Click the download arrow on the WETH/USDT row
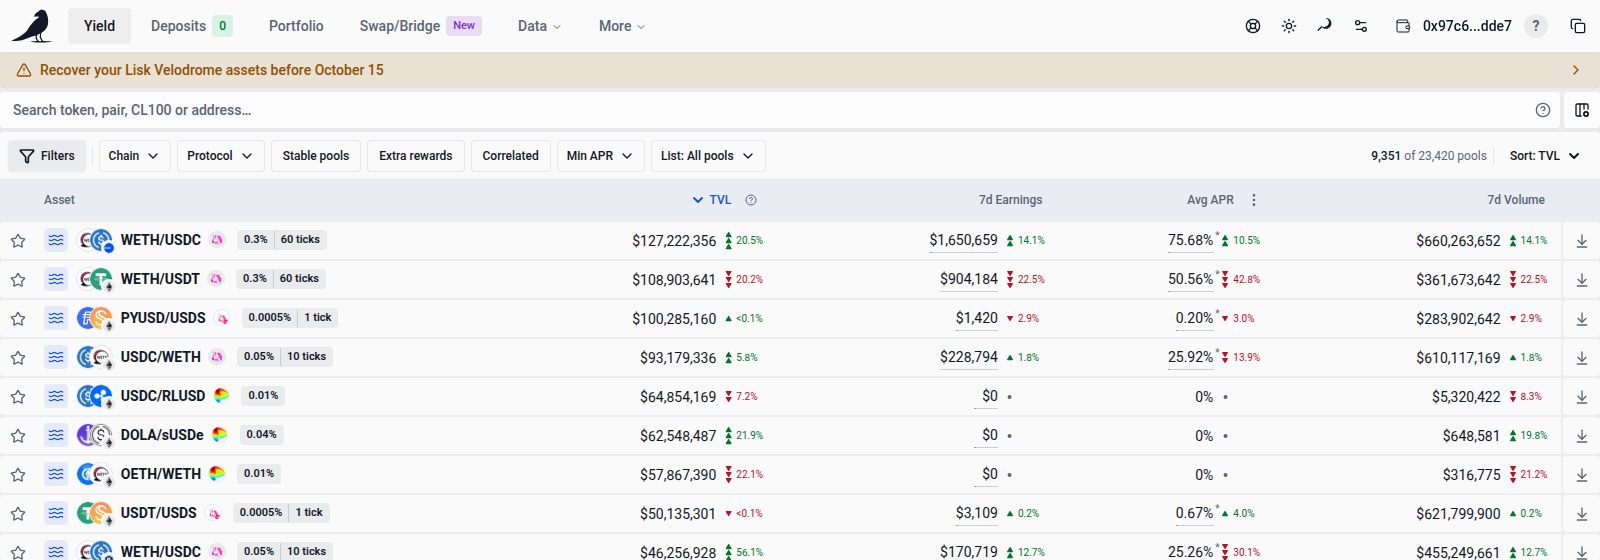 [x=1582, y=280]
